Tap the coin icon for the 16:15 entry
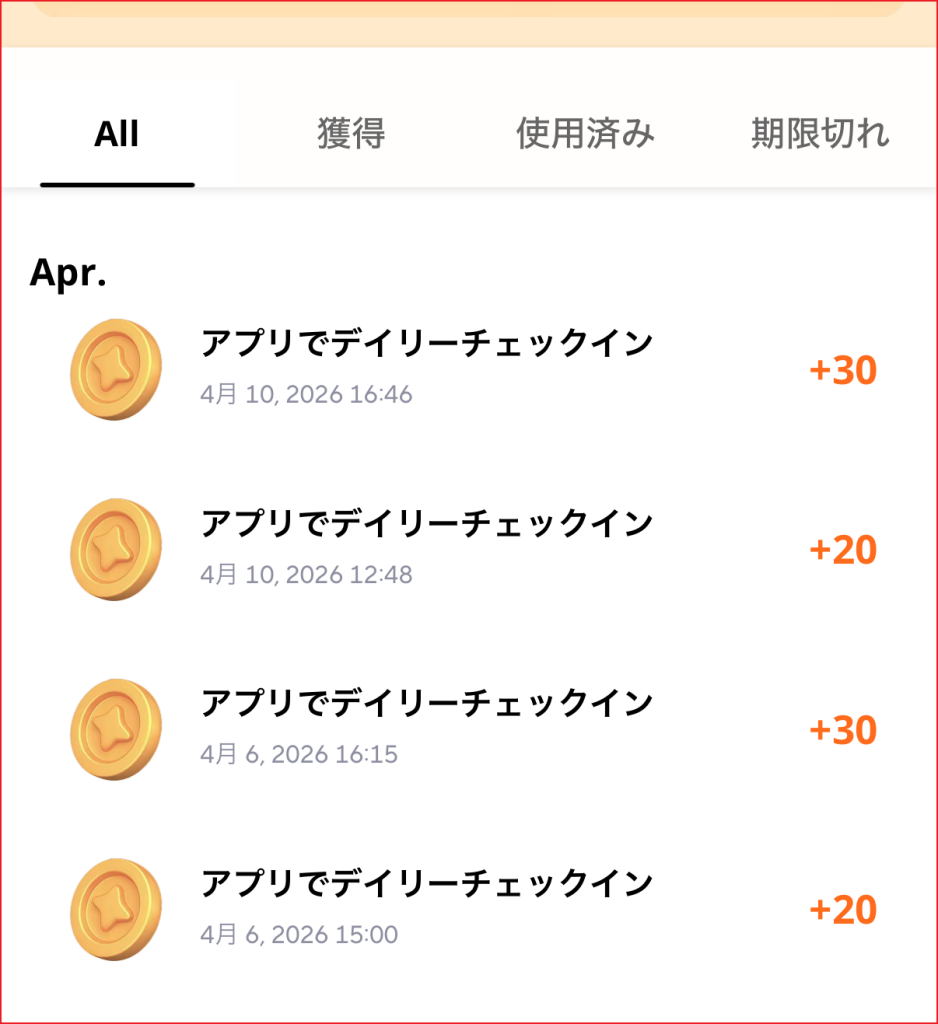938x1024 pixels. (x=116, y=730)
